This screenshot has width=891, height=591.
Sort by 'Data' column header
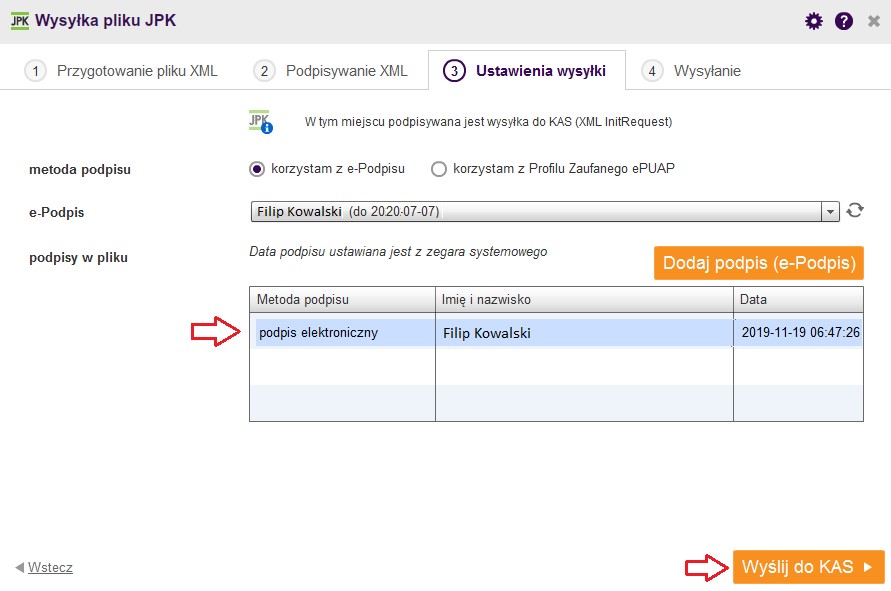[x=798, y=299]
